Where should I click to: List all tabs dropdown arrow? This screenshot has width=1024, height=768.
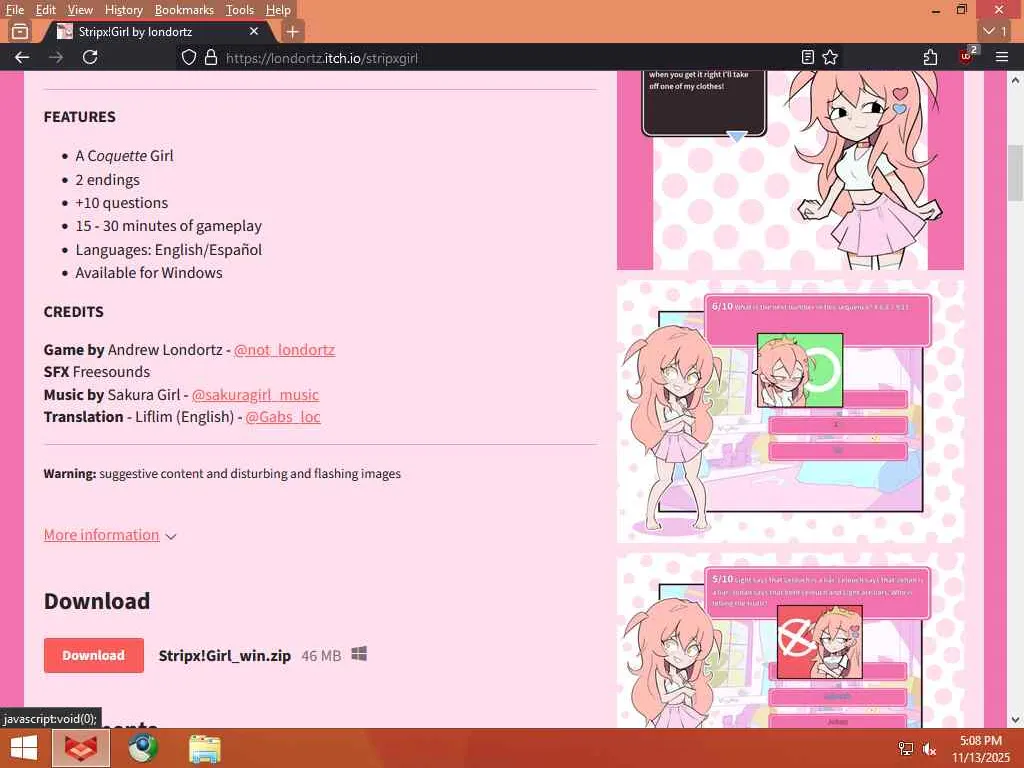point(996,31)
